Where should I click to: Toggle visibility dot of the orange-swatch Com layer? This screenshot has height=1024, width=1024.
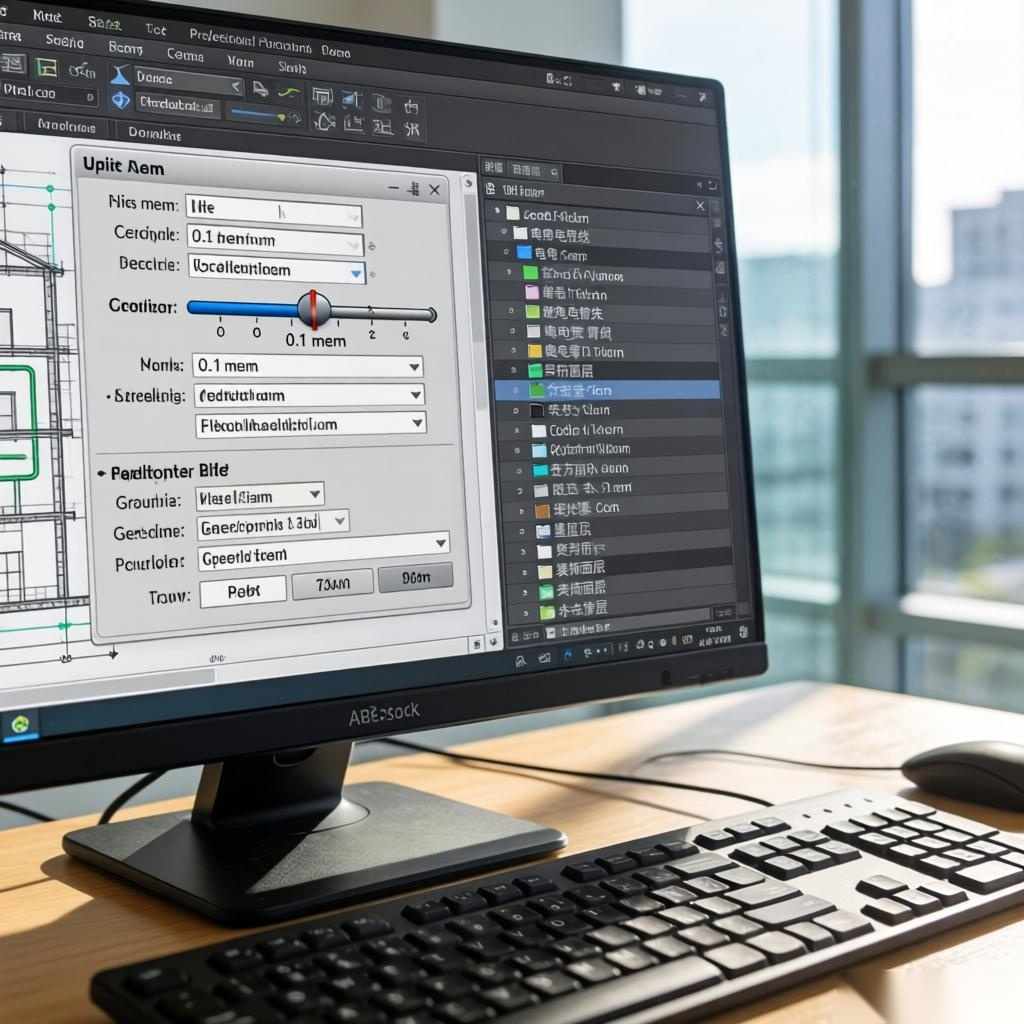(521, 511)
